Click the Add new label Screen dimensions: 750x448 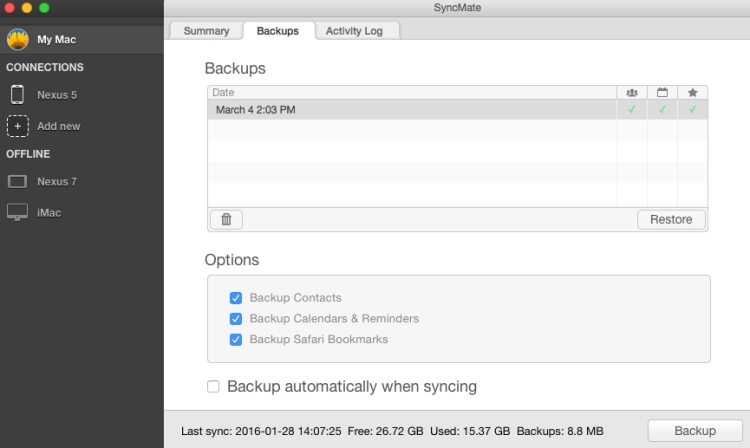coord(59,126)
